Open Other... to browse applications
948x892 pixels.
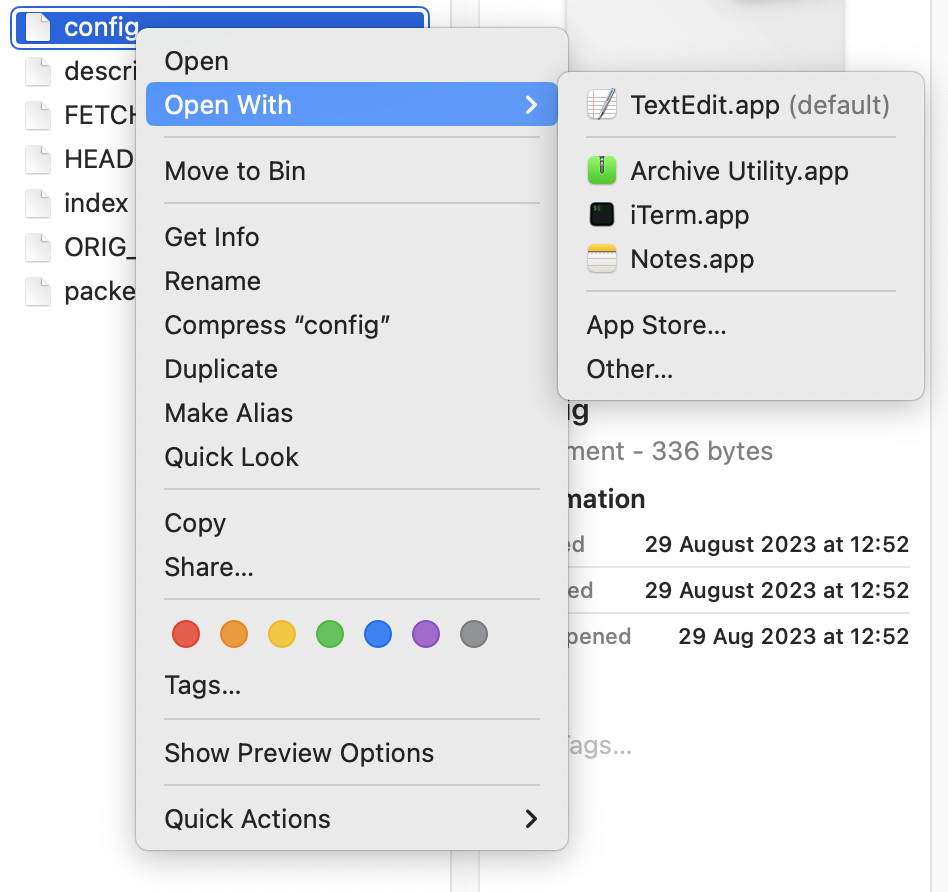point(628,369)
